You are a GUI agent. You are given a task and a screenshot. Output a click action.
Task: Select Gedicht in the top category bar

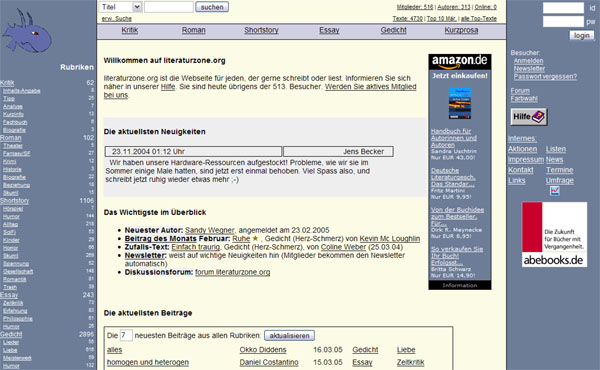click(x=393, y=30)
